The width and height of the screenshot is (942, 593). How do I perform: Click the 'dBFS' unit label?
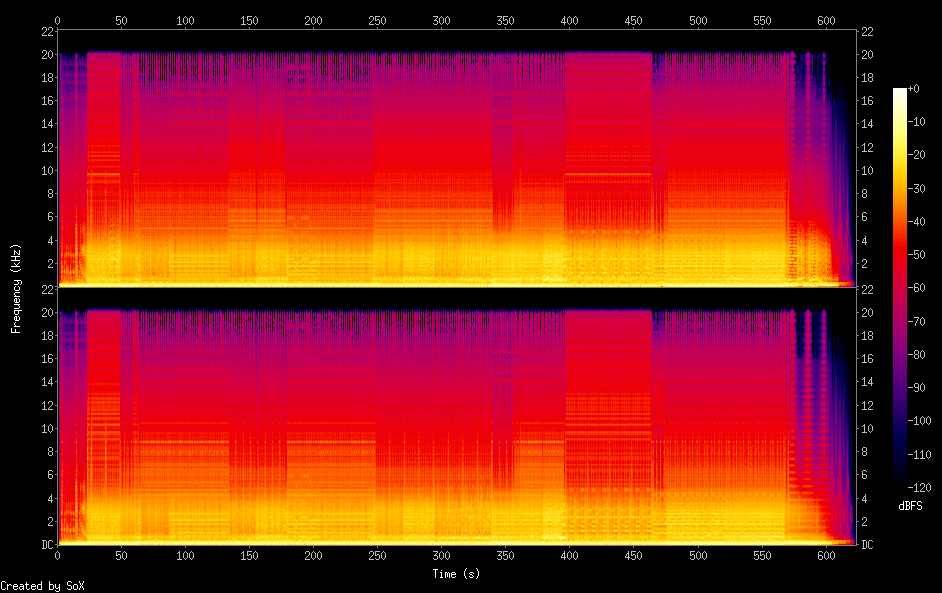tap(910, 506)
